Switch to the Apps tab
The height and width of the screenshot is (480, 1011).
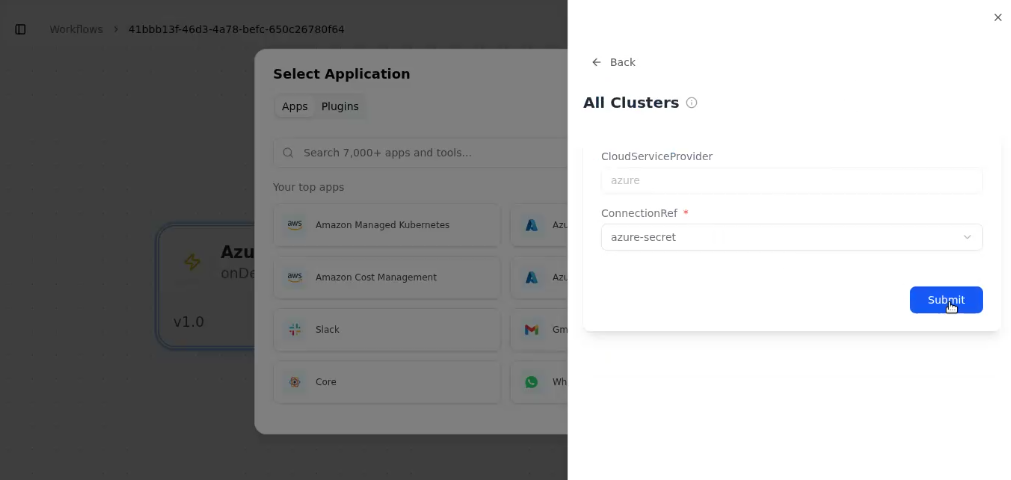(294, 107)
